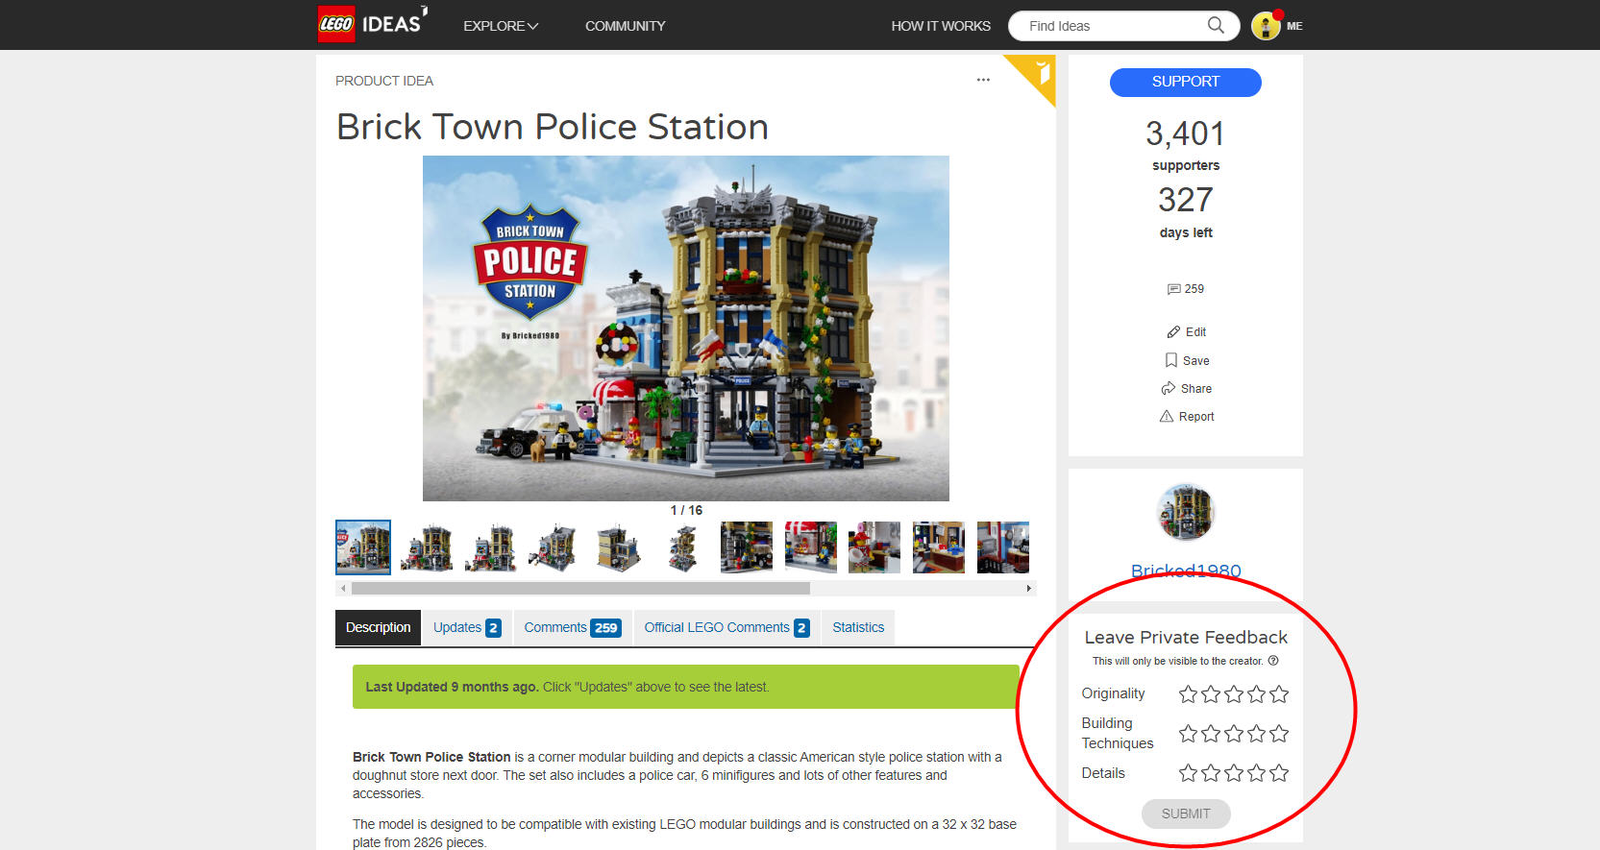Open the three-dots more options menu
The height and width of the screenshot is (850, 1600).
983,80
